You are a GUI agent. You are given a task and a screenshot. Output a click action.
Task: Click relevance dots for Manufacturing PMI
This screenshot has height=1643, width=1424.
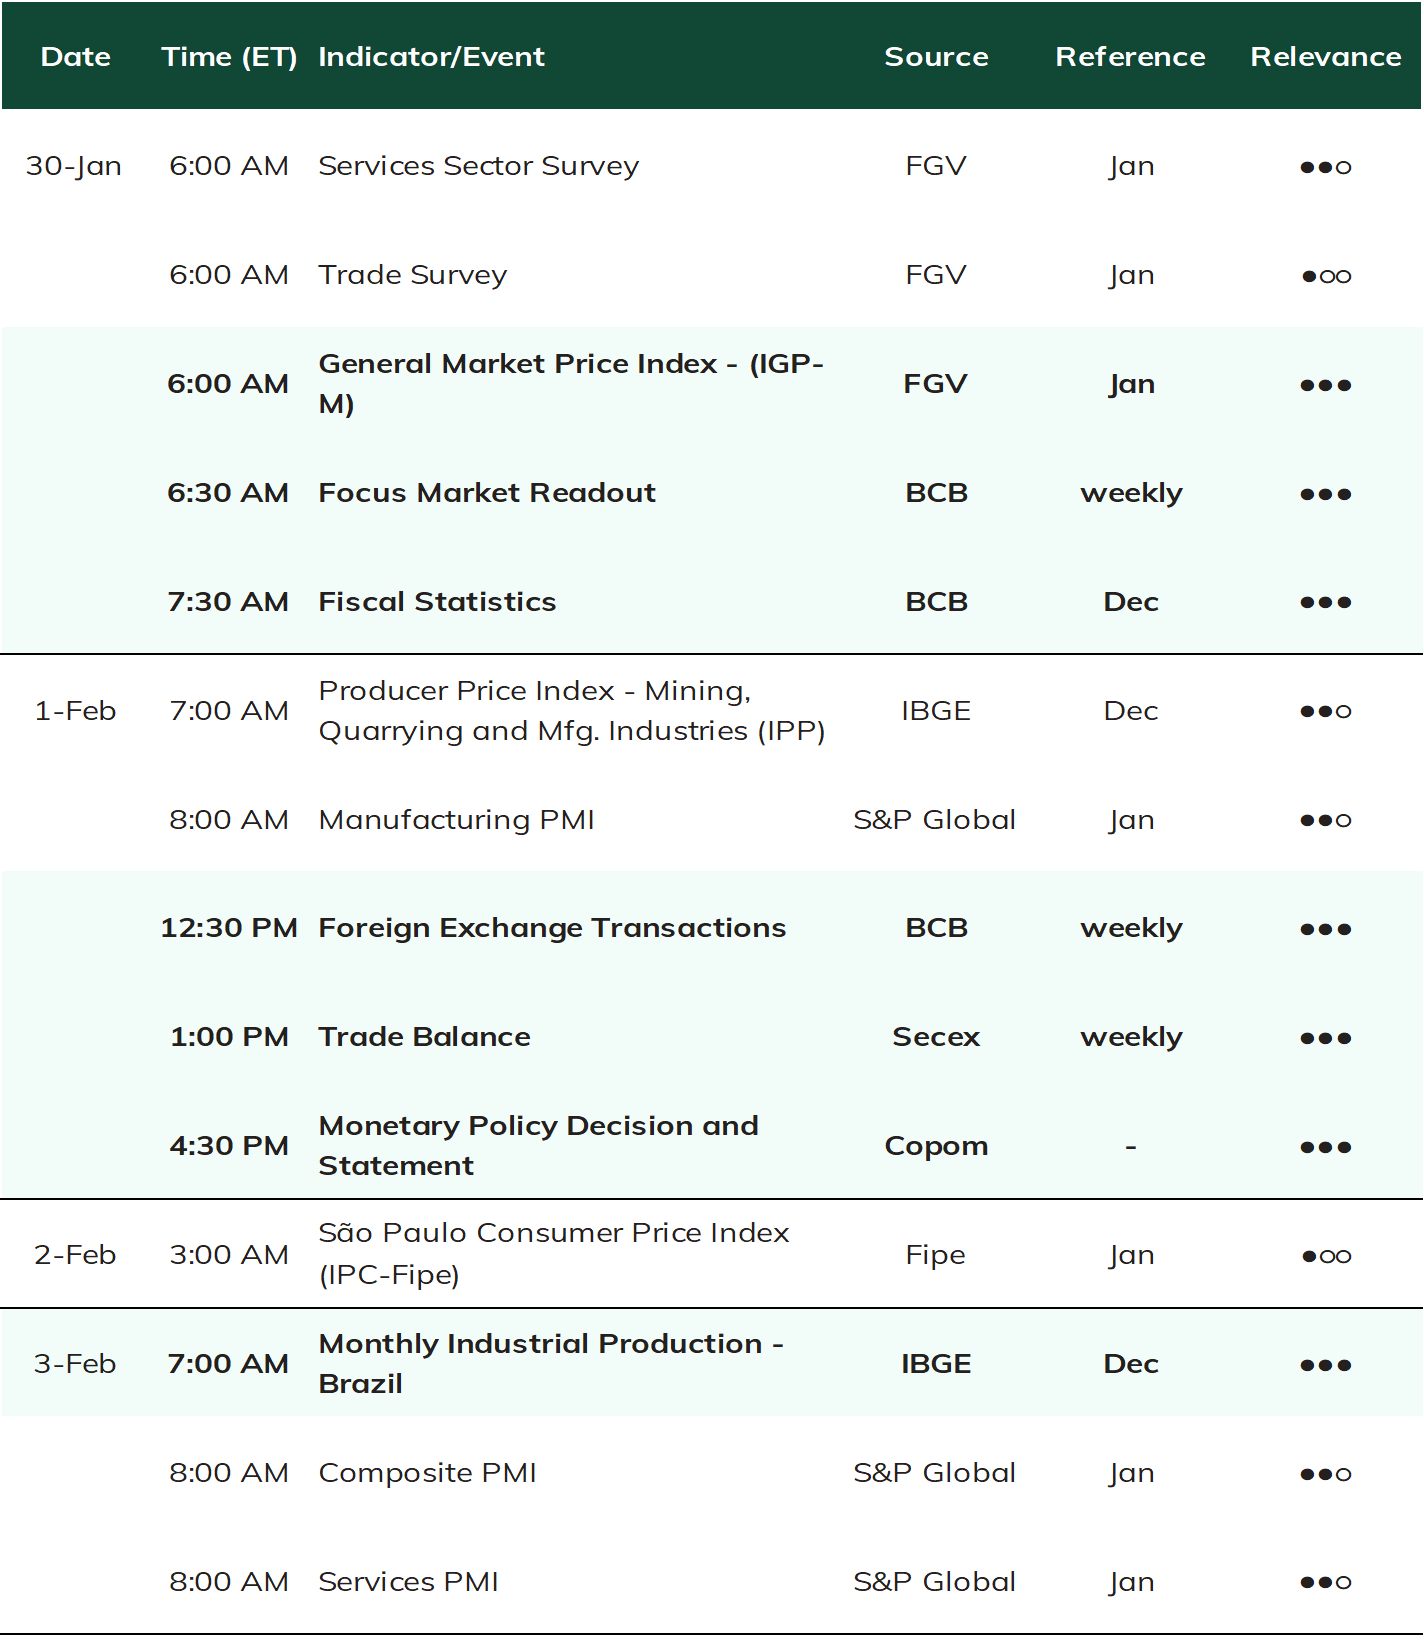click(1325, 820)
